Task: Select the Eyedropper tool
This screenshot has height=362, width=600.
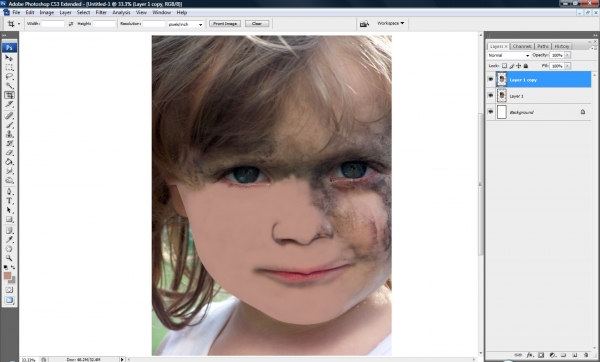Action: (9, 240)
